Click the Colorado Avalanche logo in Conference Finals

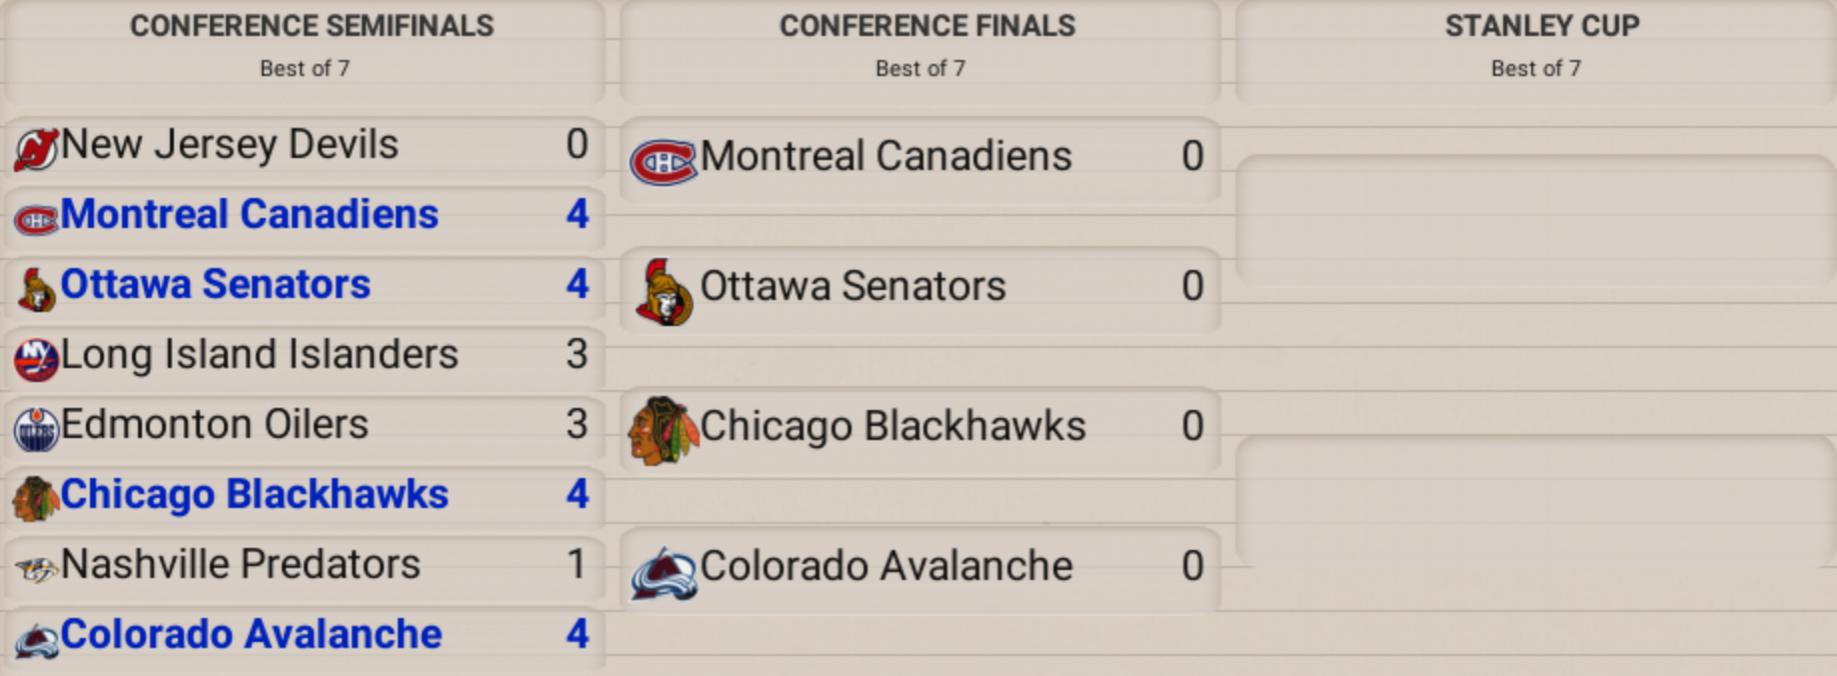coord(662,573)
